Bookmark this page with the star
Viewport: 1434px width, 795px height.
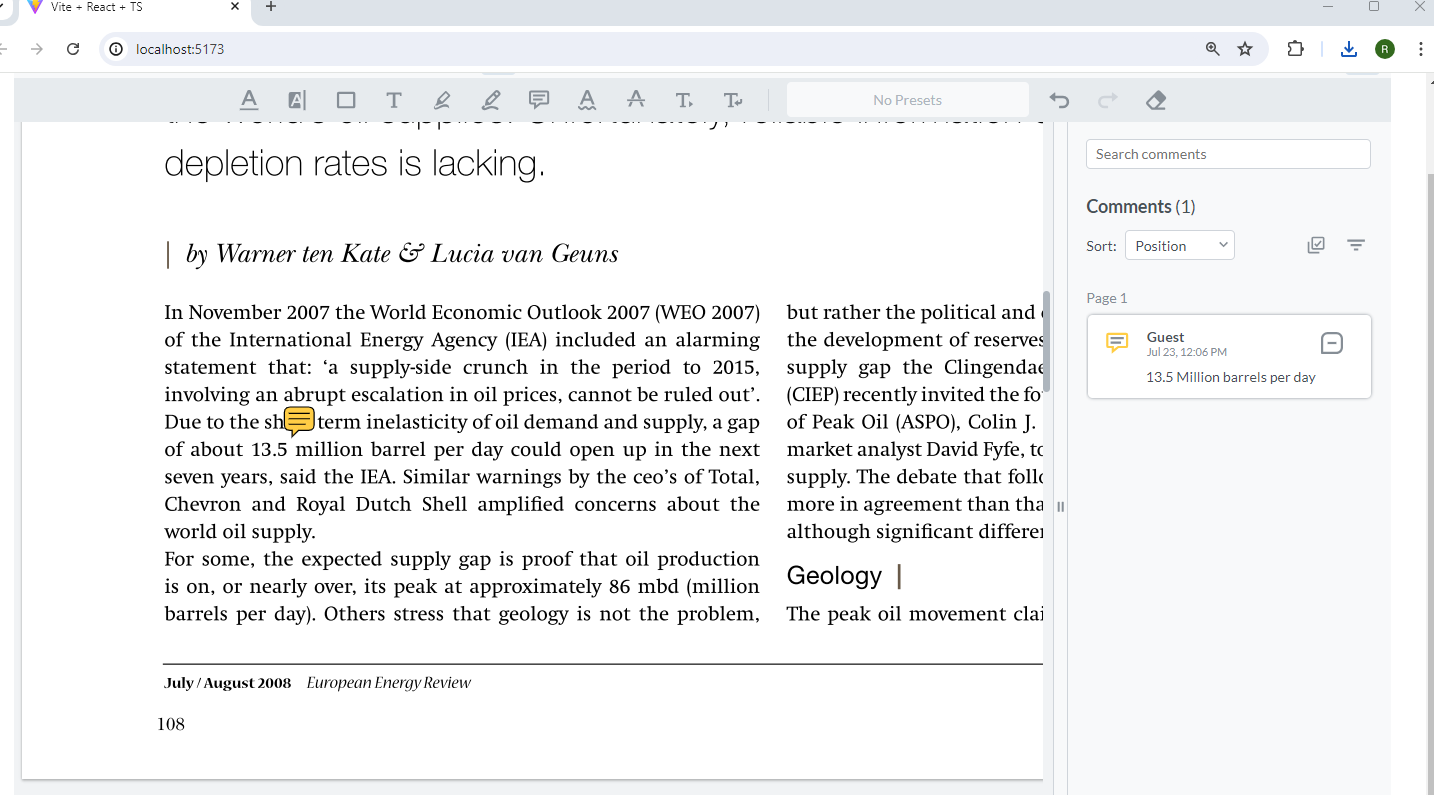tap(1245, 49)
